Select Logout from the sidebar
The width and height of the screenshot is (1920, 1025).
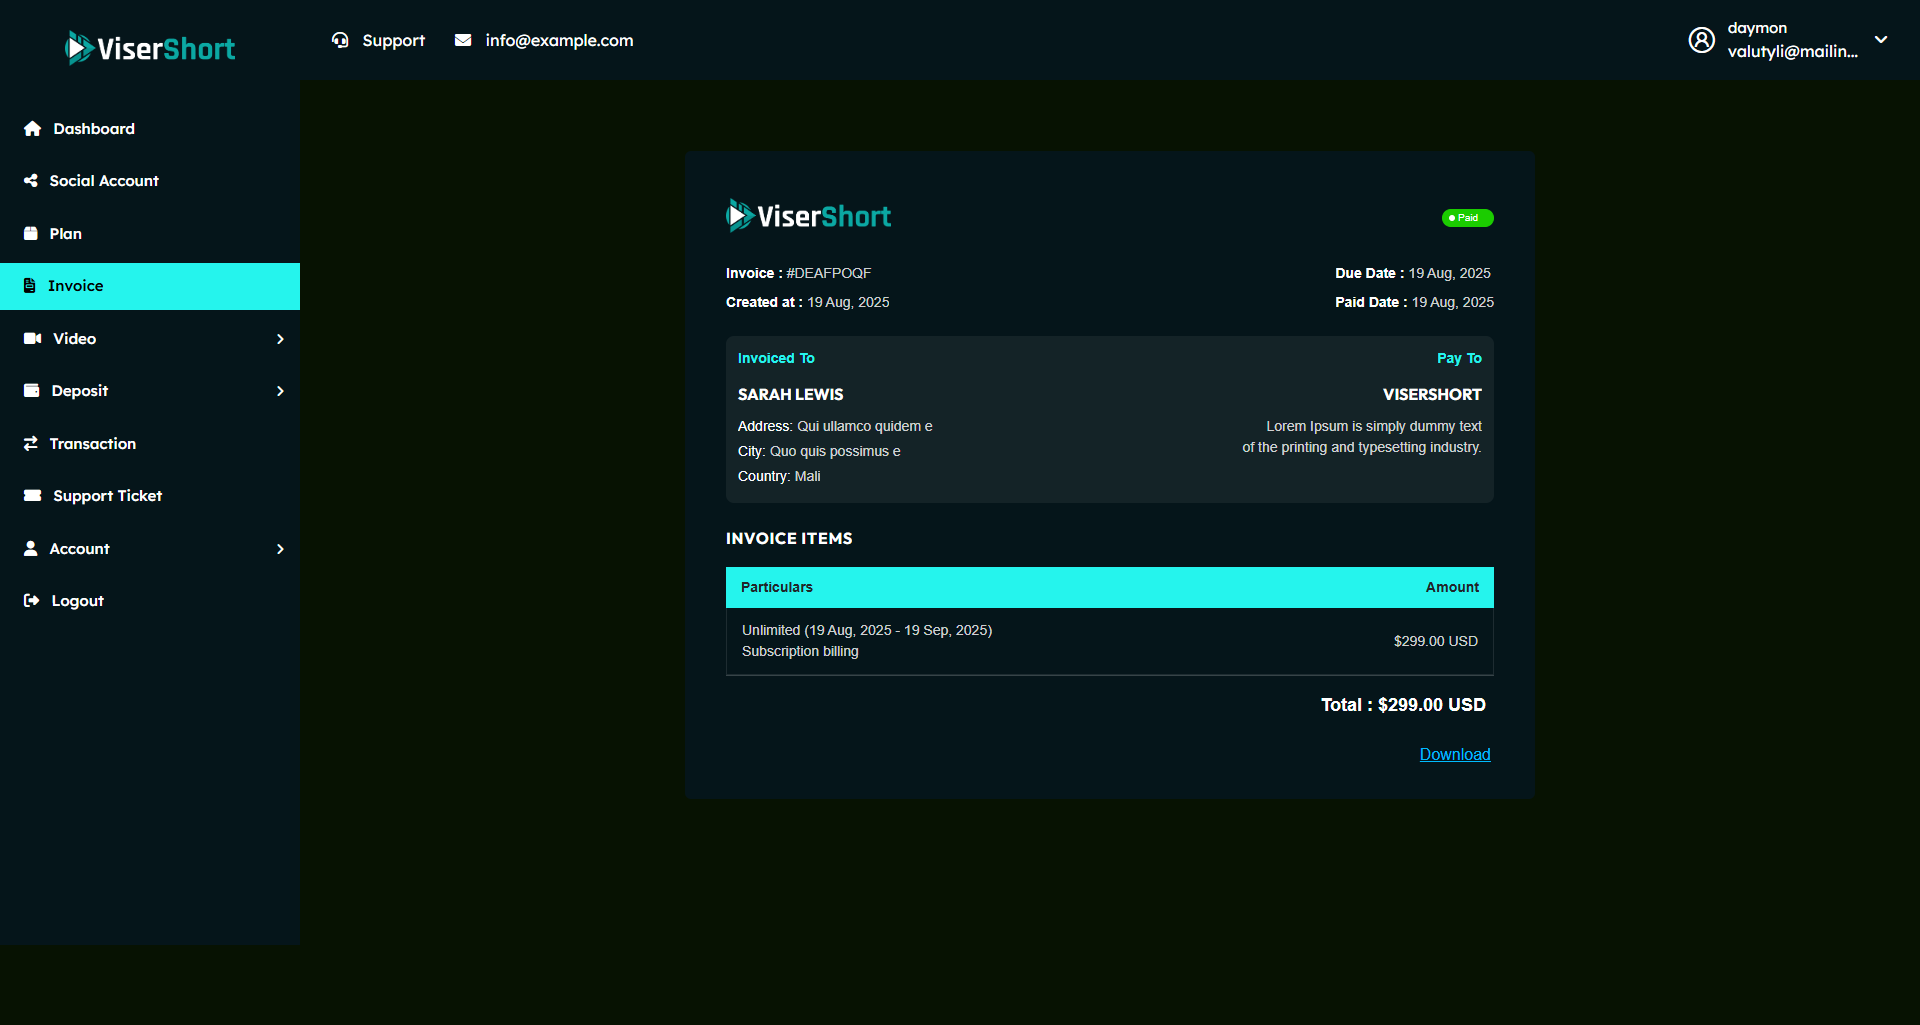(x=150, y=601)
